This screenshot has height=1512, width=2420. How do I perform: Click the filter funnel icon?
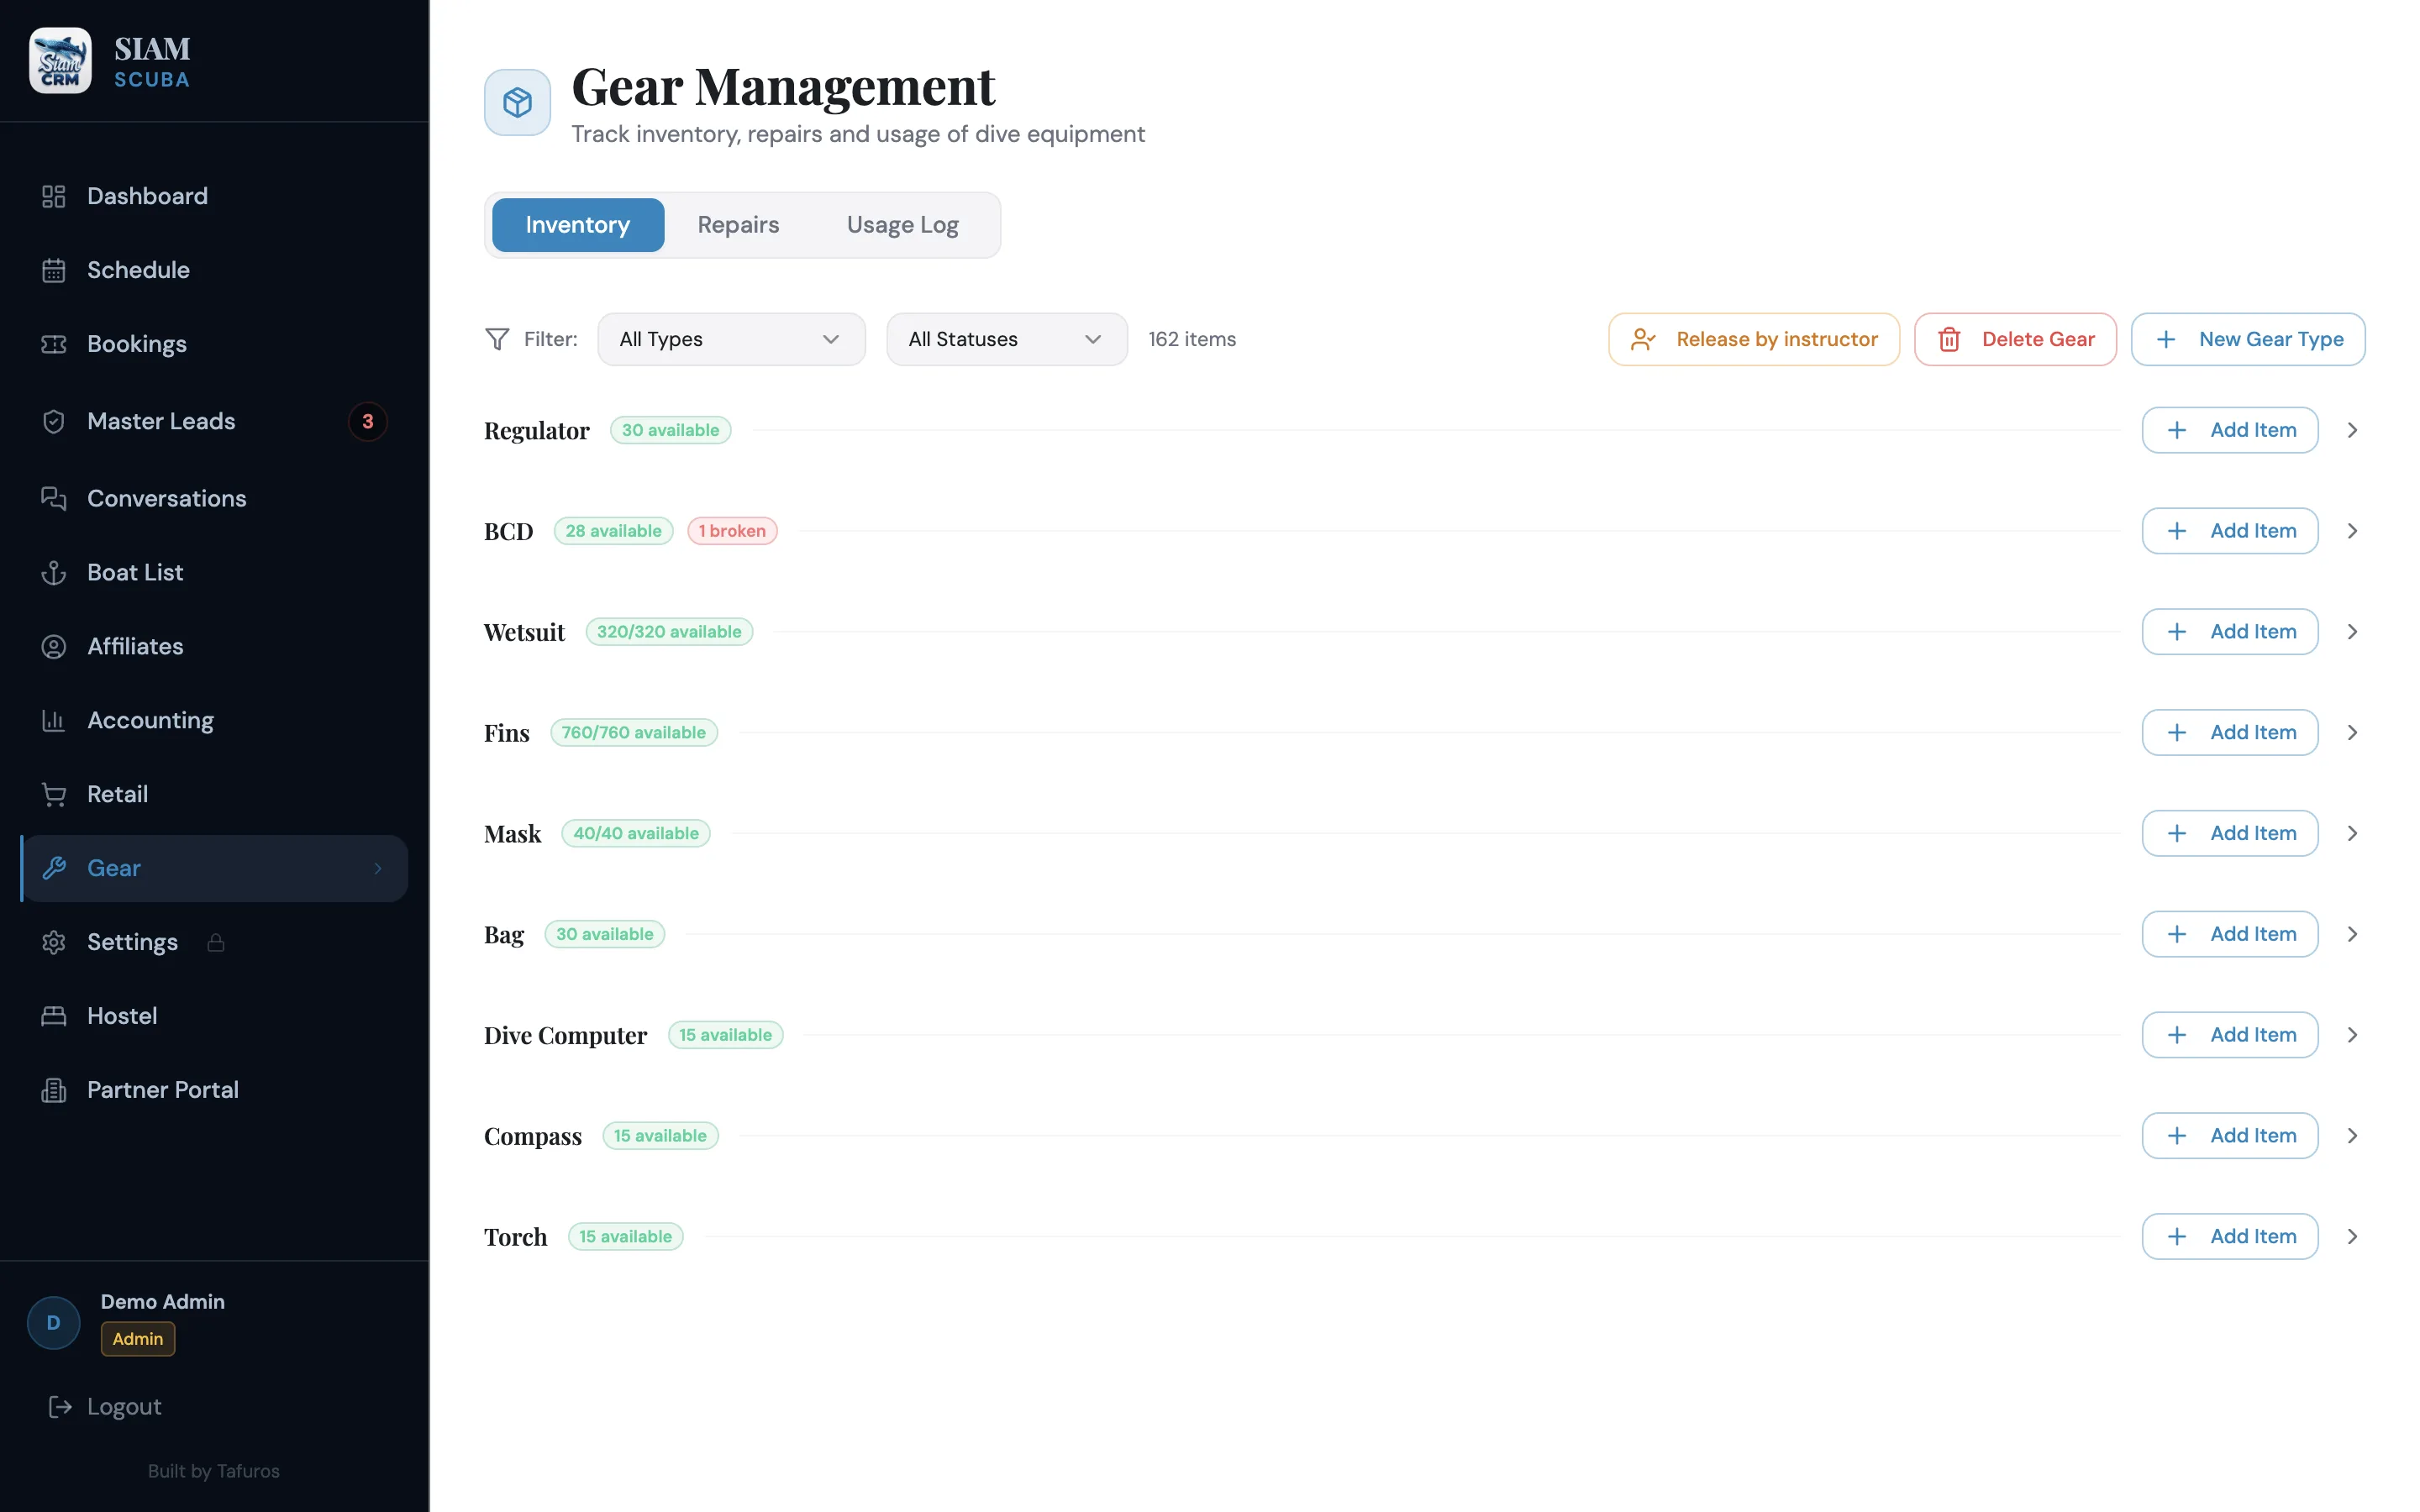tap(497, 339)
